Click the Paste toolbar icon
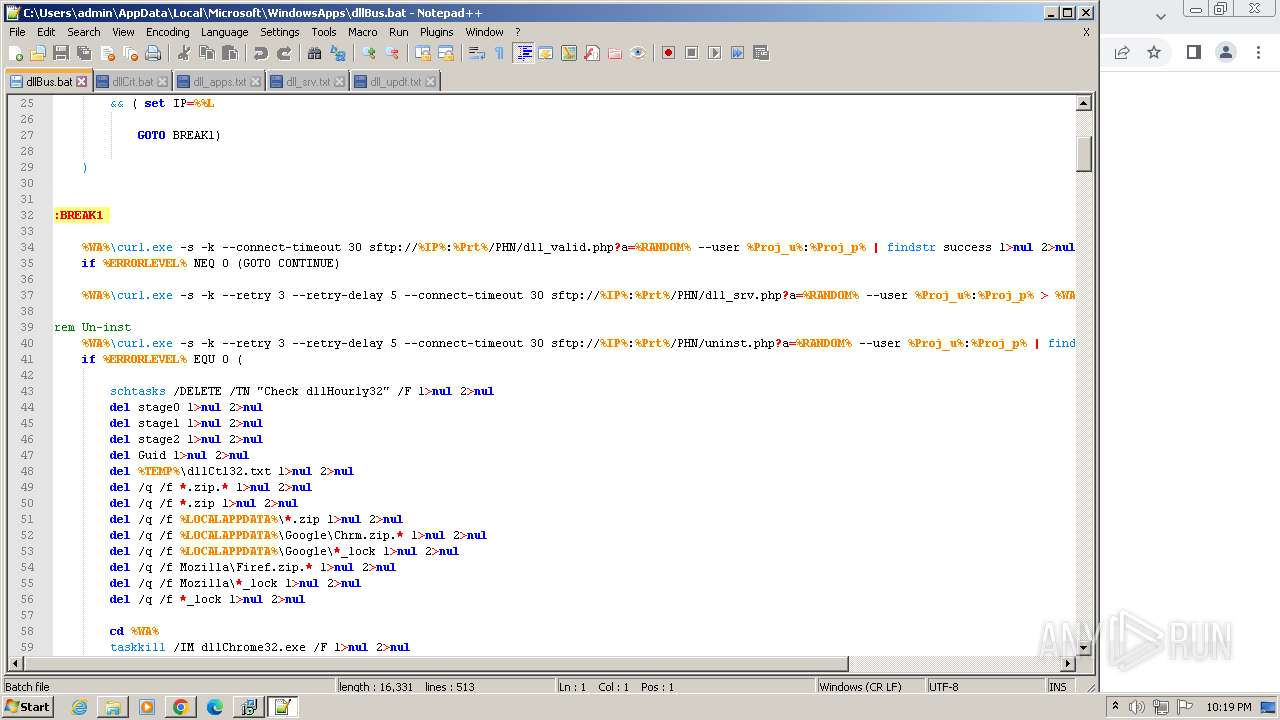Viewport: 1280px width, 720px height. pos(230,53)
